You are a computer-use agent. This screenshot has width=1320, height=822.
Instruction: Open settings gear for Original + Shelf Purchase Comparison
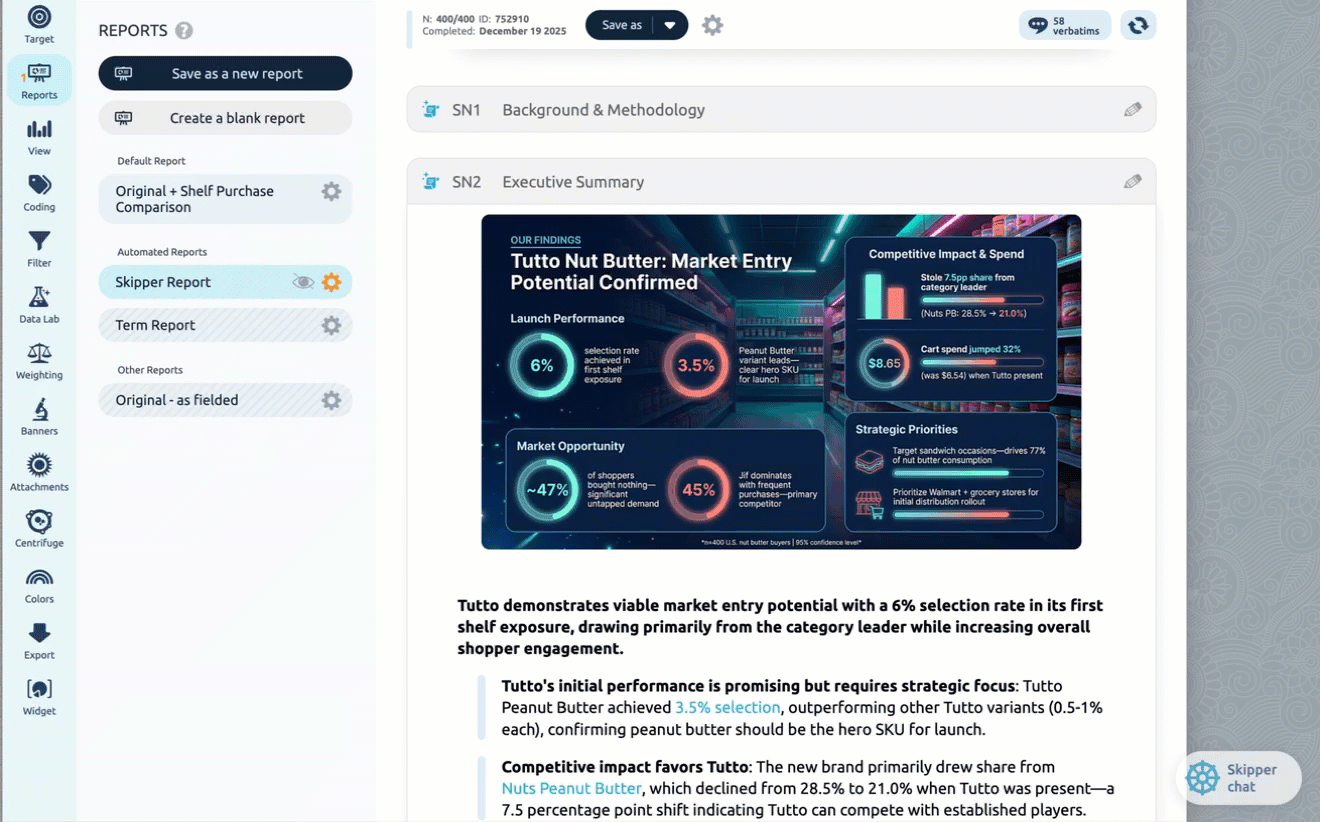pyautogui.click(x=331, y=191)
